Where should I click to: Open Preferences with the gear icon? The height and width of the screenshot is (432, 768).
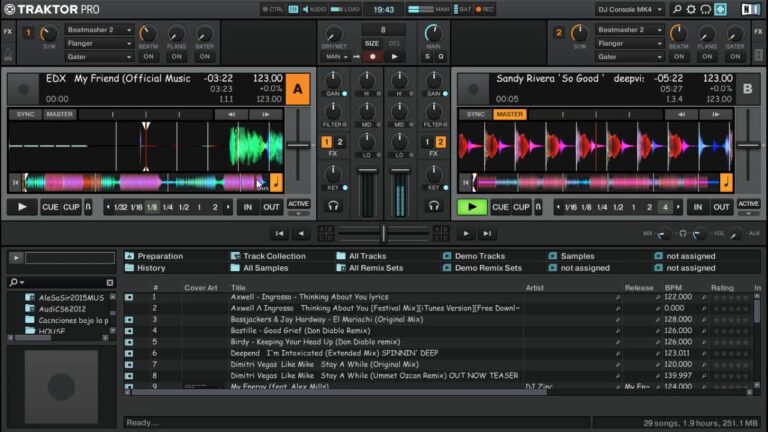(691, 9)
